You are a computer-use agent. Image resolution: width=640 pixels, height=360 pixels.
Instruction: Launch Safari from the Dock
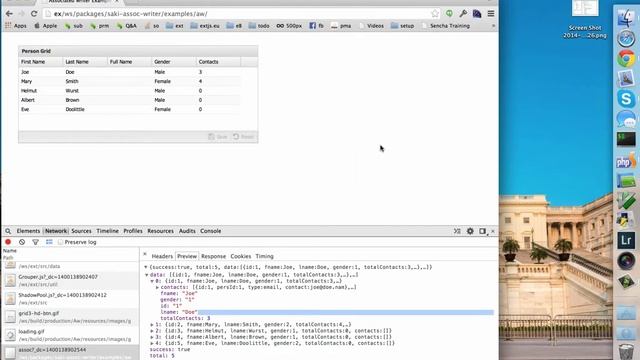click(626, 39)
